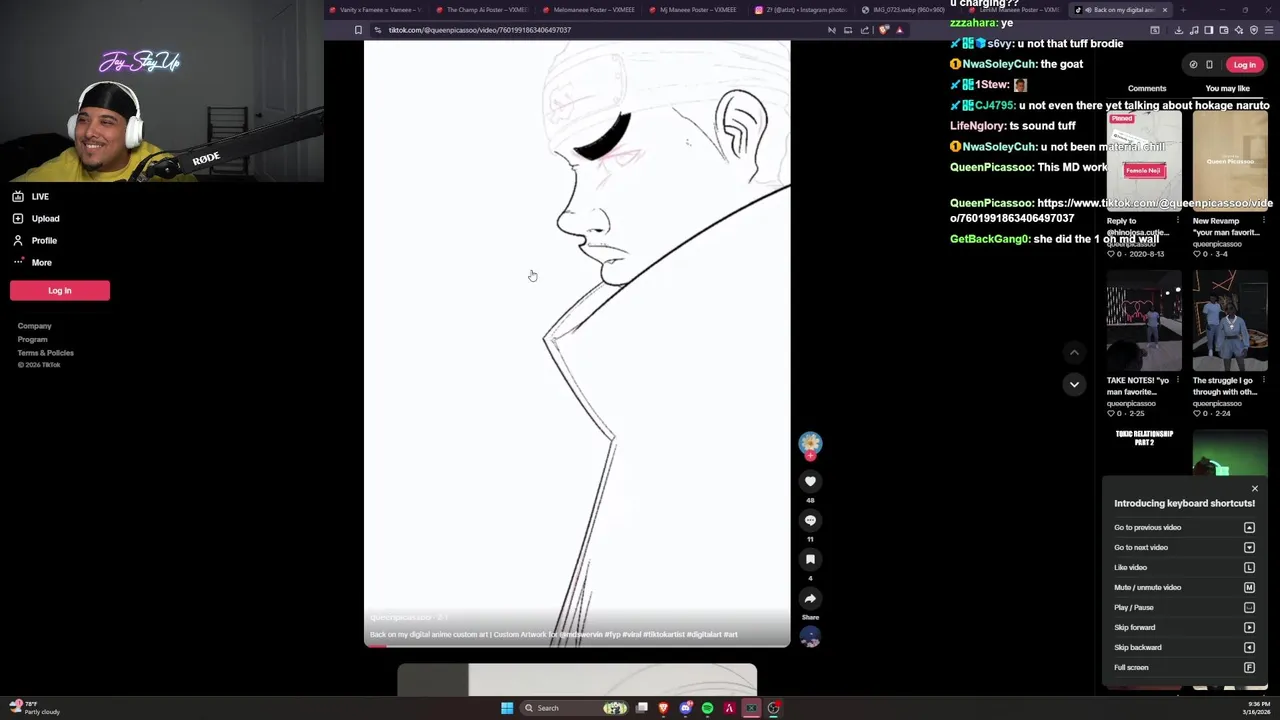Open Spotify from taskbar
Viewport: 1280px width, 720px height.
pos(707,708)
